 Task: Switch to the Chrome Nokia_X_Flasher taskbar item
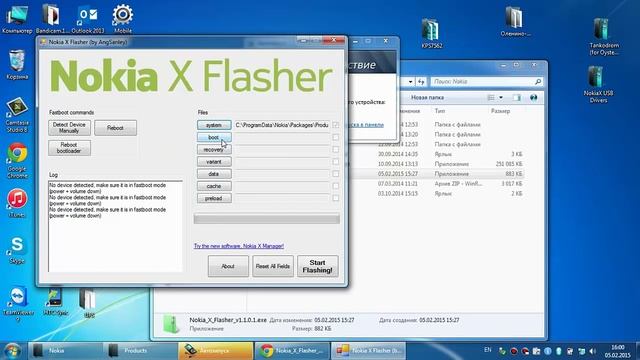291,351
